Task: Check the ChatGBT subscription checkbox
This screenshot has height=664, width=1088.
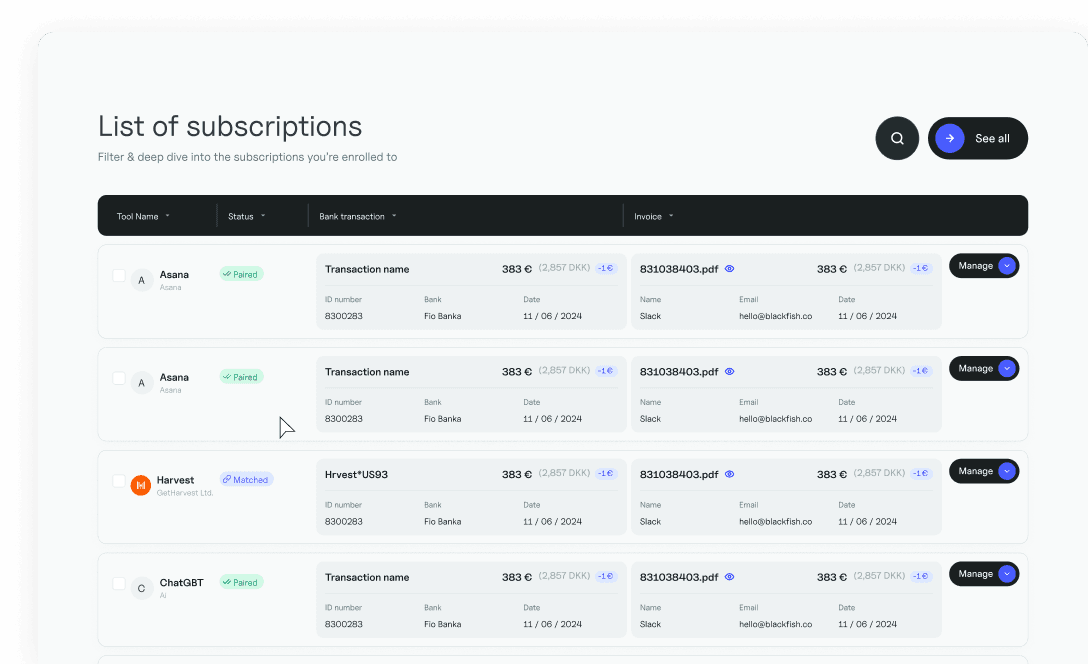Action: coord(119,583)
